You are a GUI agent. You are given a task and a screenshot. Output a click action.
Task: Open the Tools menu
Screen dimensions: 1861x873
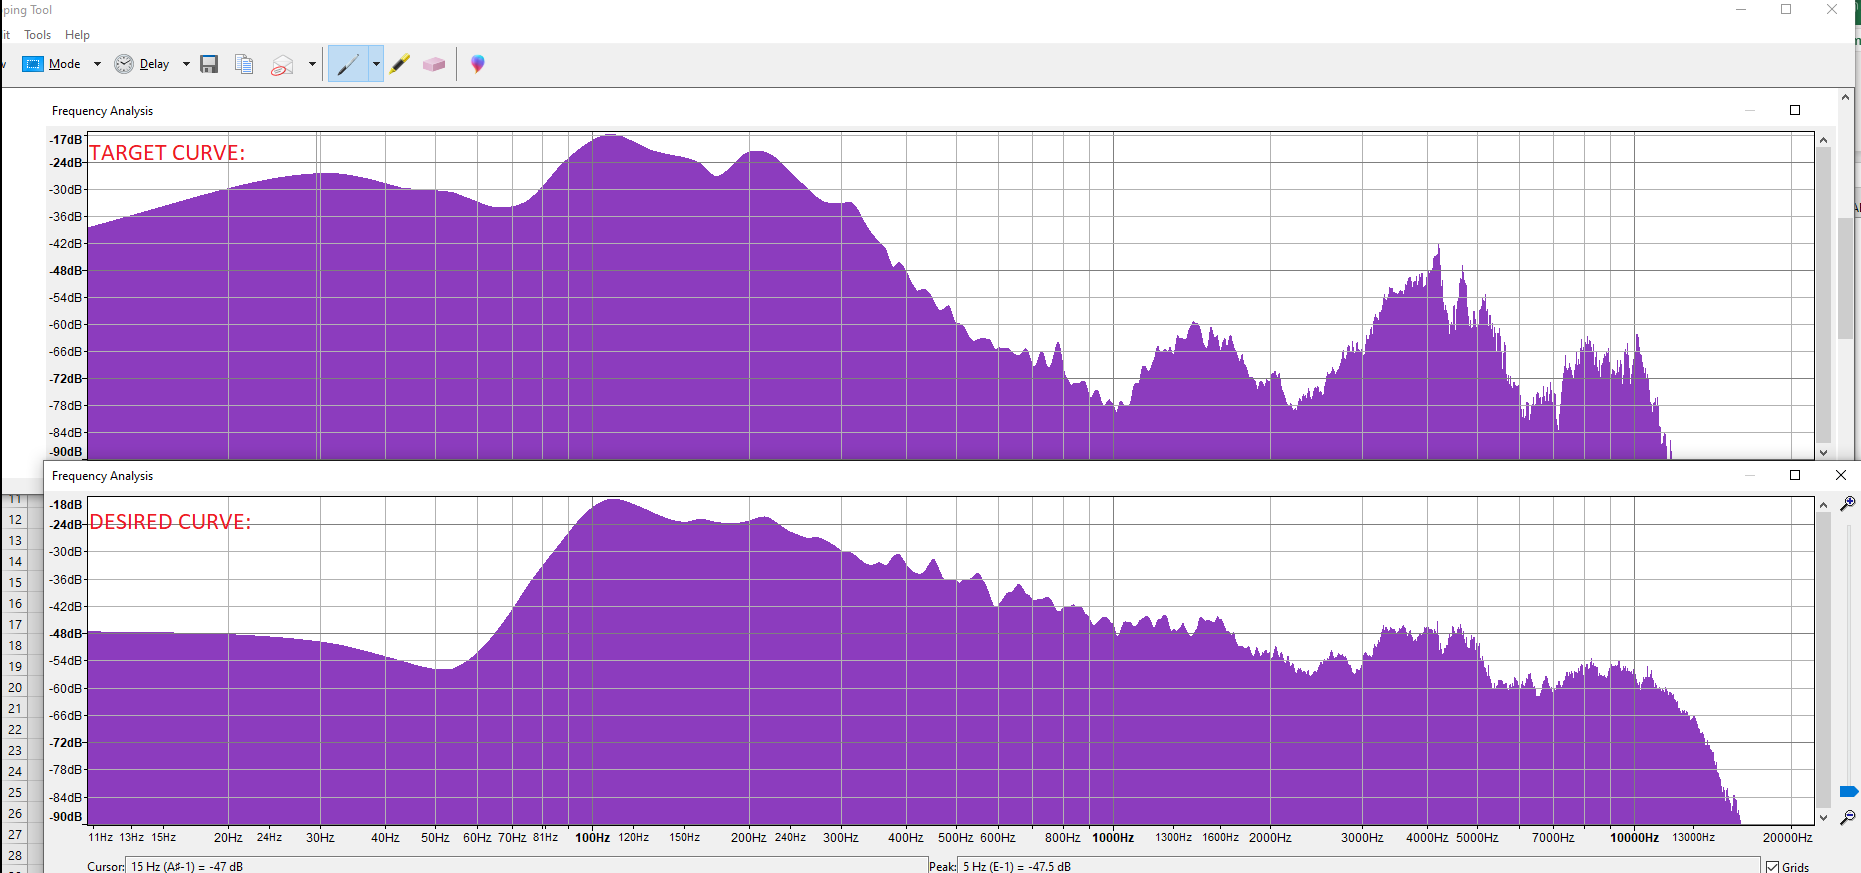click(x=37, y=35)
